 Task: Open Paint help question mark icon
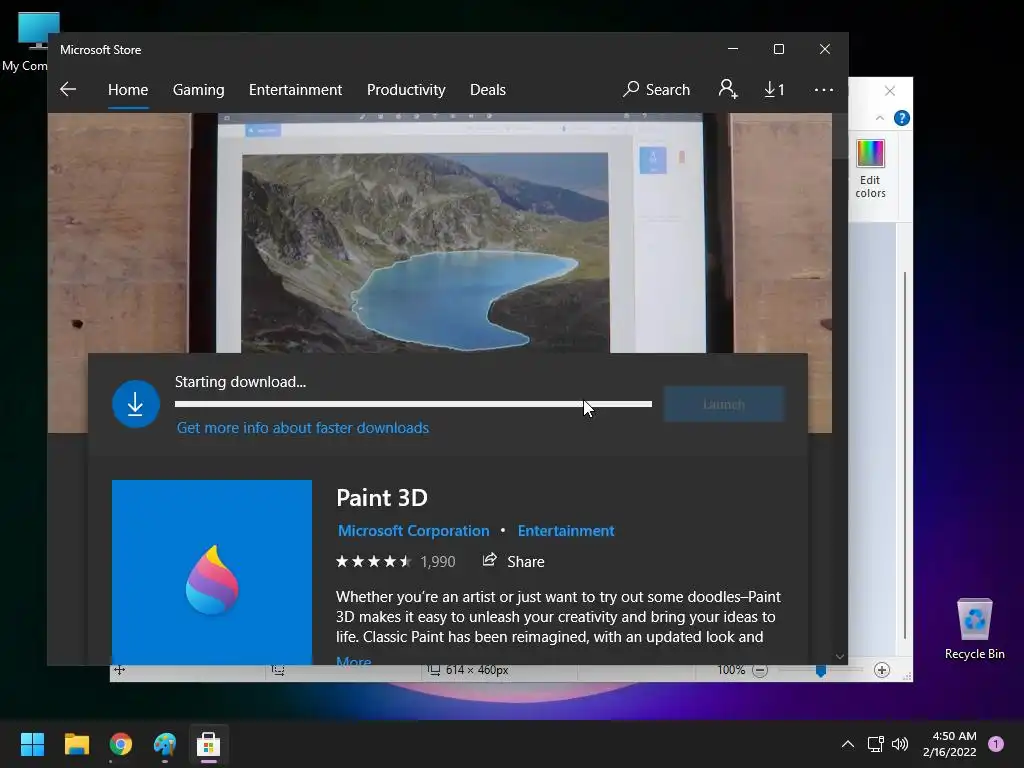coord(902,118)
